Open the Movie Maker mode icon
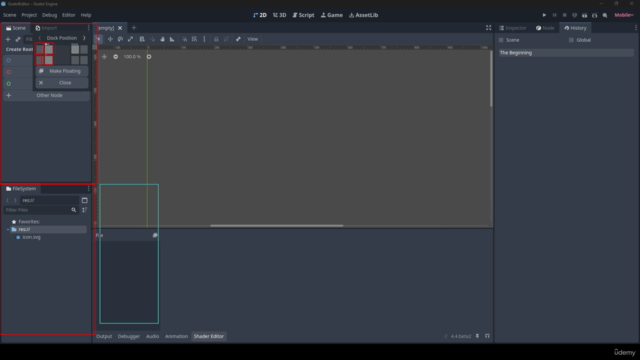The width and height of the screenshot is (640, 360). [605, 15]
